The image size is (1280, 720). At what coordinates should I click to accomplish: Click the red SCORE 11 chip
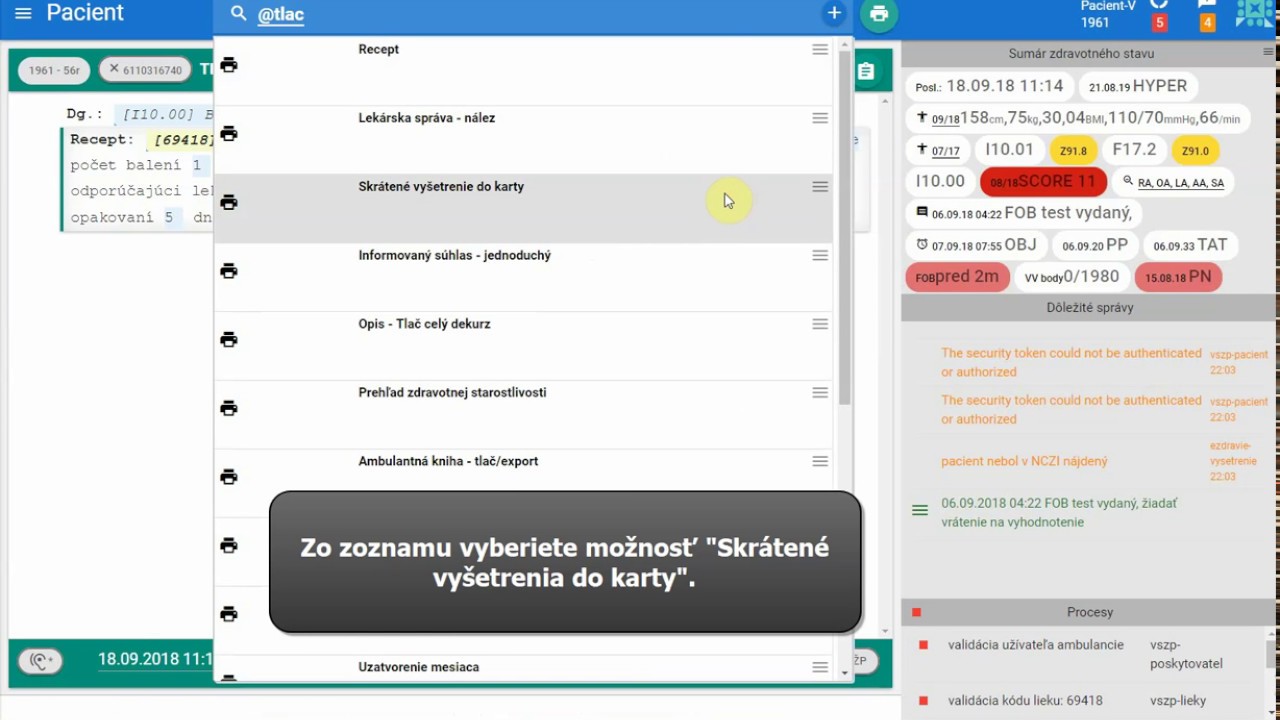1043,182
